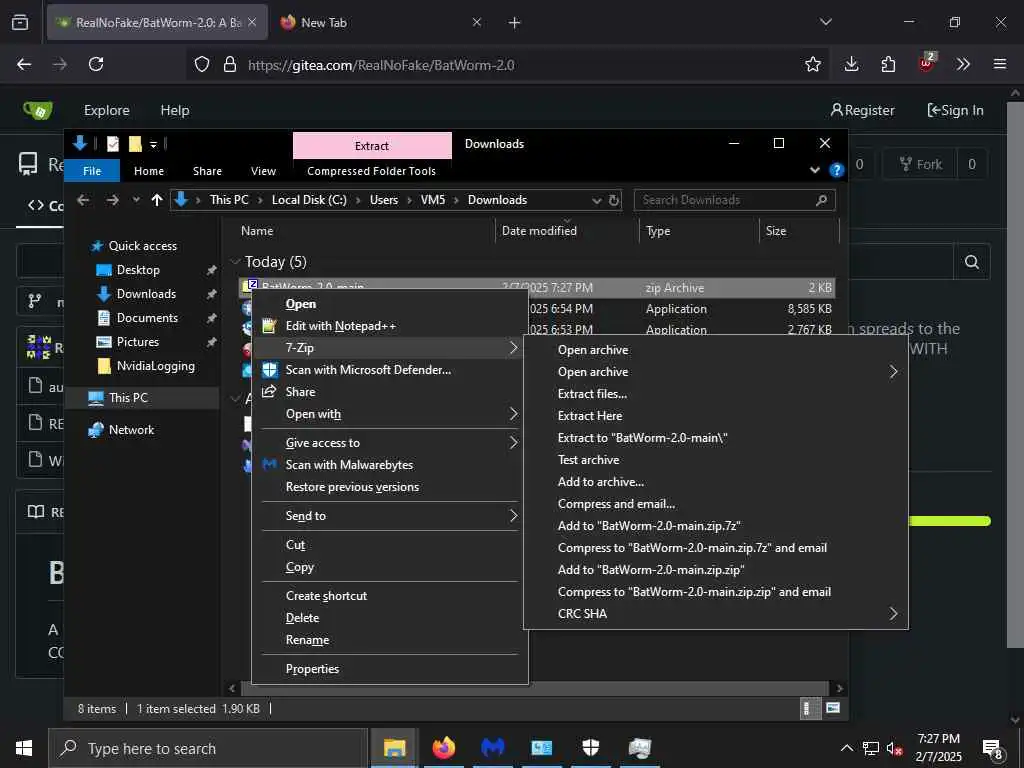This screenshot has width=1024, height=768.
Task: Click the site padlock security icon
Action: [229, 64]
